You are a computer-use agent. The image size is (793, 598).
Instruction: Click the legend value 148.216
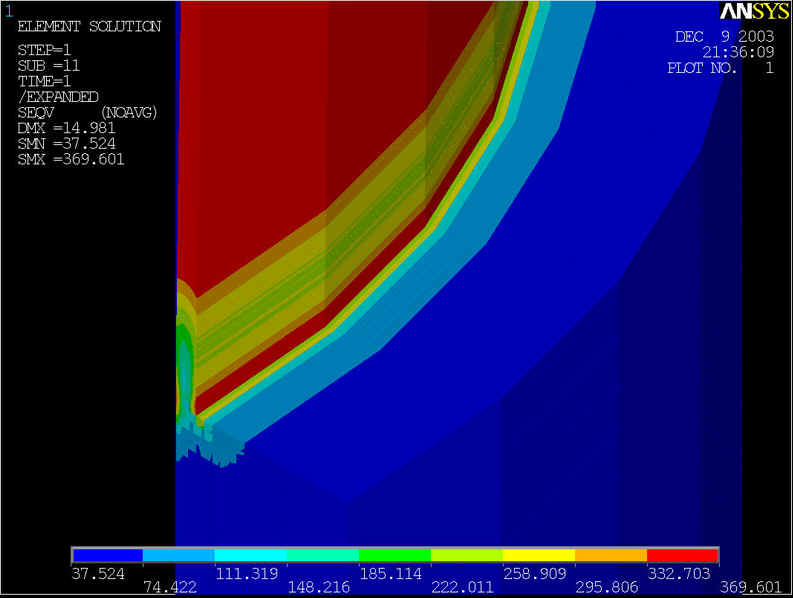[x=319, y=587]
